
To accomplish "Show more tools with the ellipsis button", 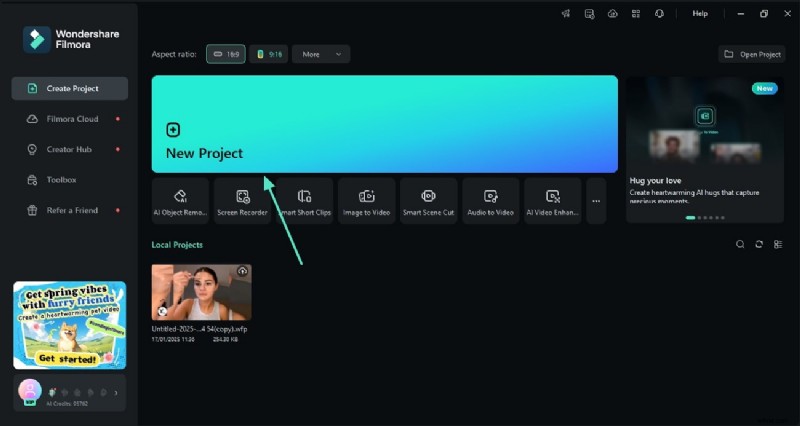I will (596, 201).
